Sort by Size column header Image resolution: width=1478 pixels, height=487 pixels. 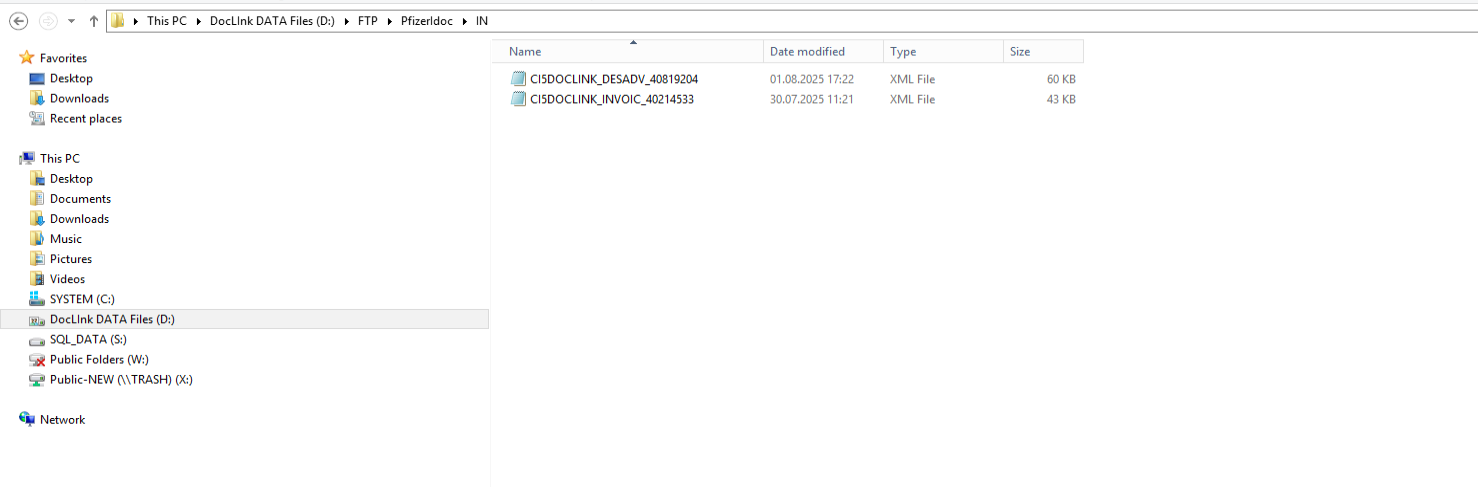point(1043,51)
